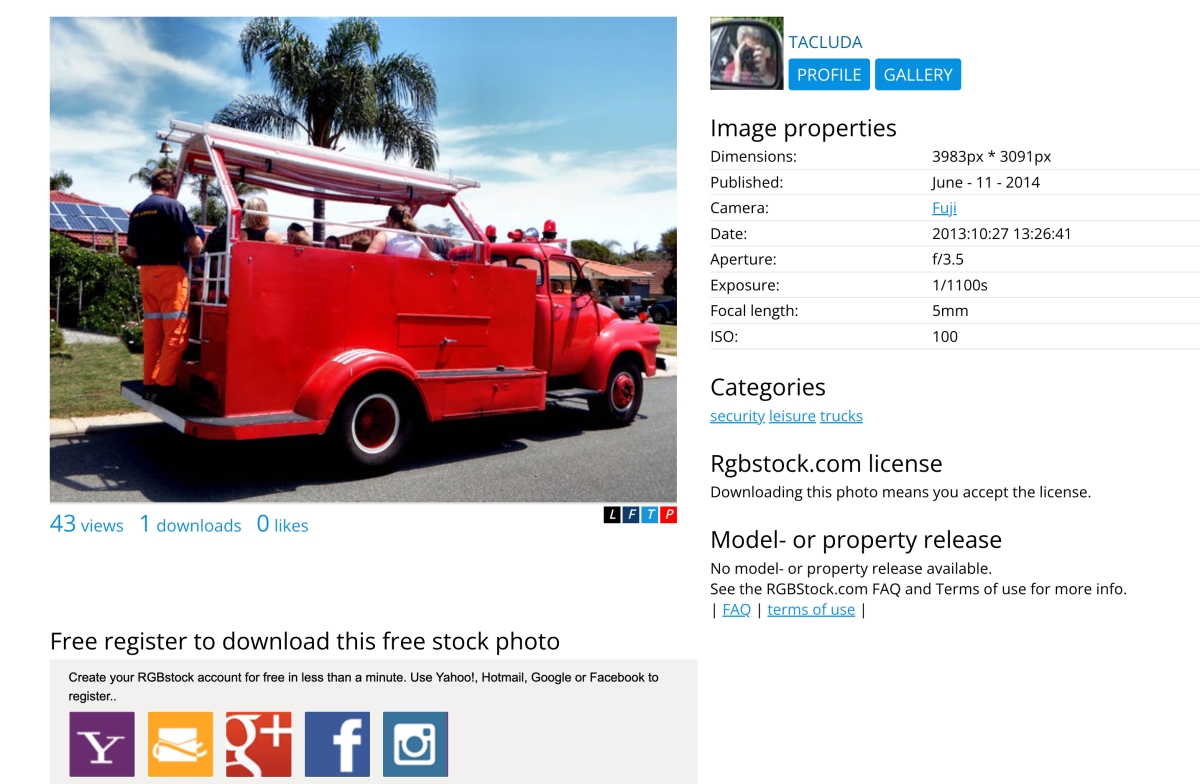This screenshot has width=1200, height=784.
Task: Click the black L badge under photo
Action: (612, 515)
